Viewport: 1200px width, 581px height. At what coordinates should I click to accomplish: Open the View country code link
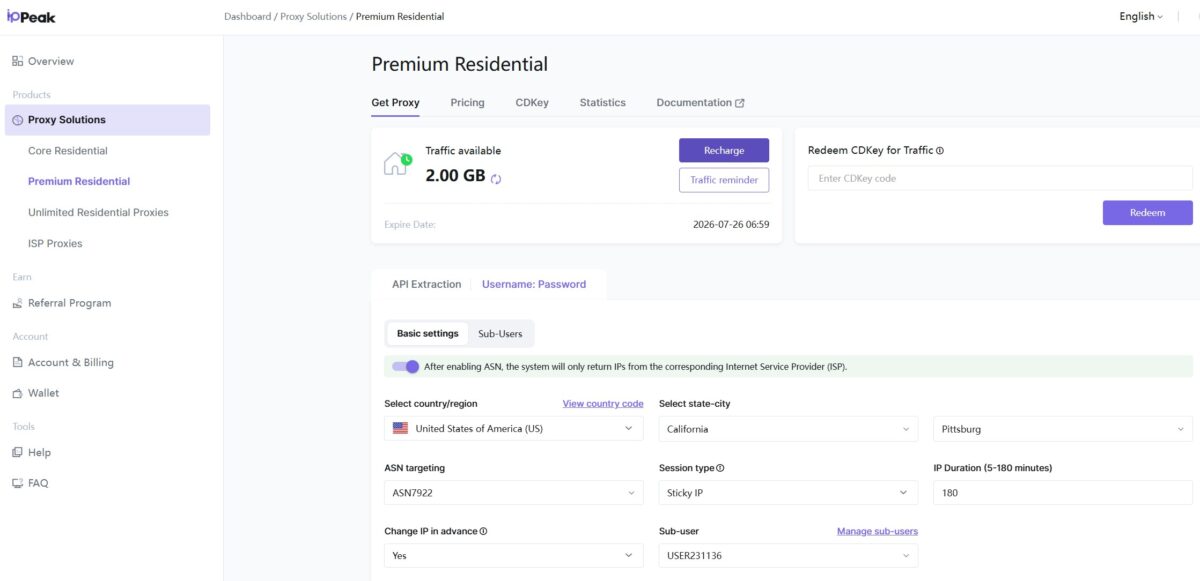tap(603, 404)
